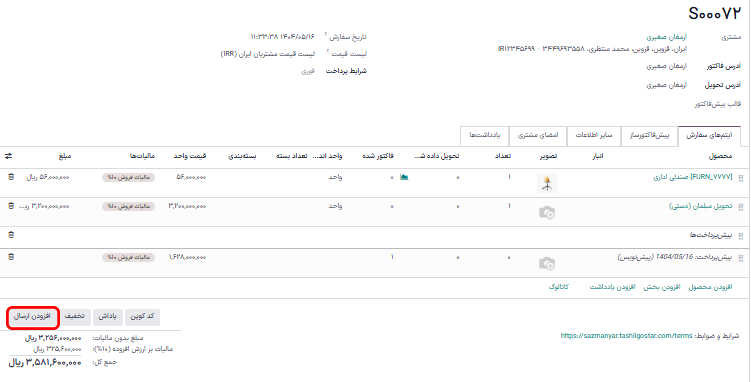Click the تحویل مبلمان row drag handle
The image size is (751, 382).
(x=740, y=207)
